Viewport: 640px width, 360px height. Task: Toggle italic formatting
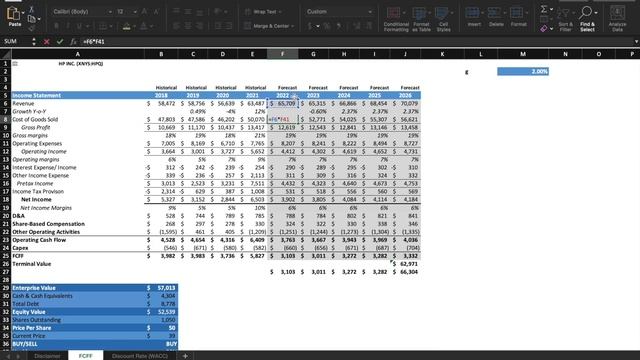click(x=68, y=26)
